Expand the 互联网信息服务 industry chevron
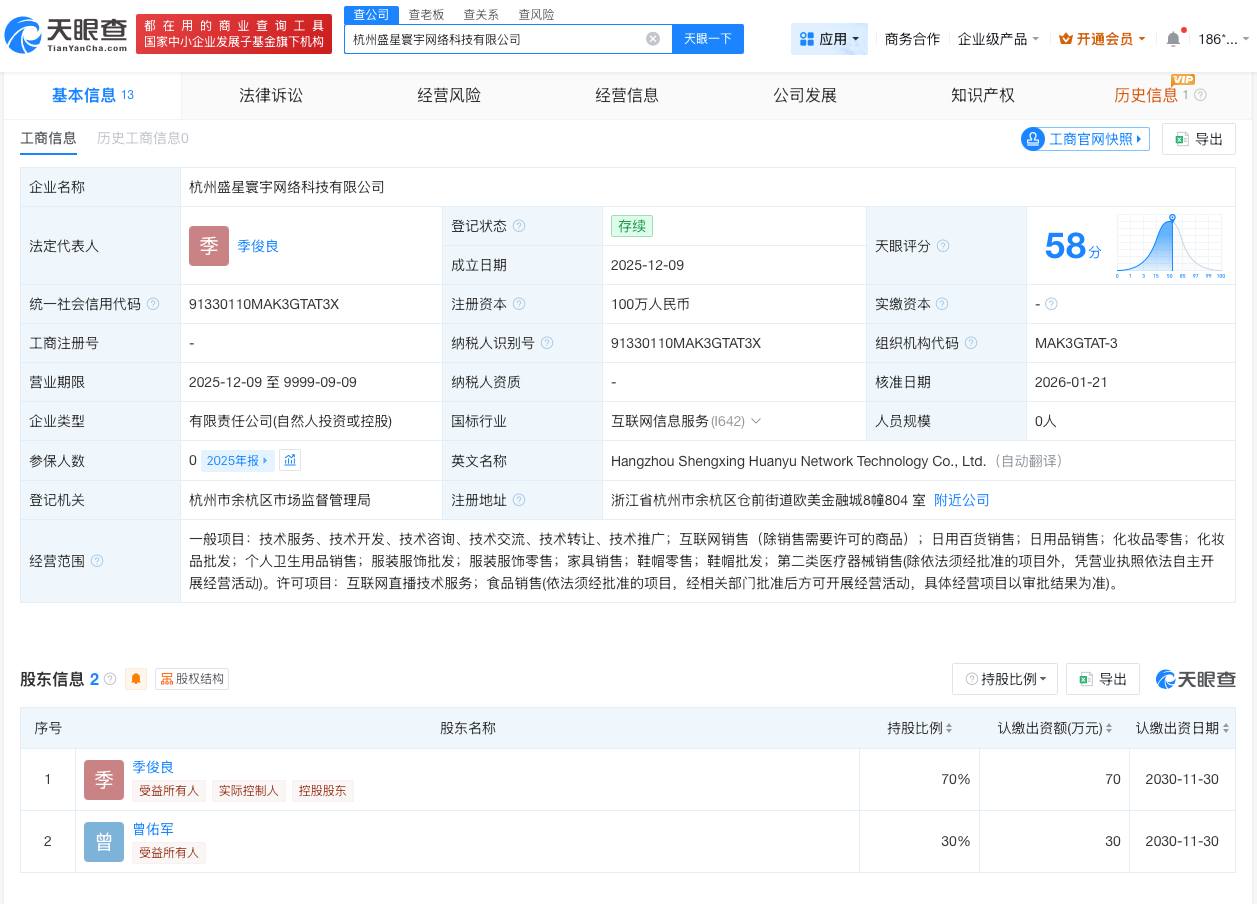Viewport: 1257px width, 904px height. [x=756, y=421]
